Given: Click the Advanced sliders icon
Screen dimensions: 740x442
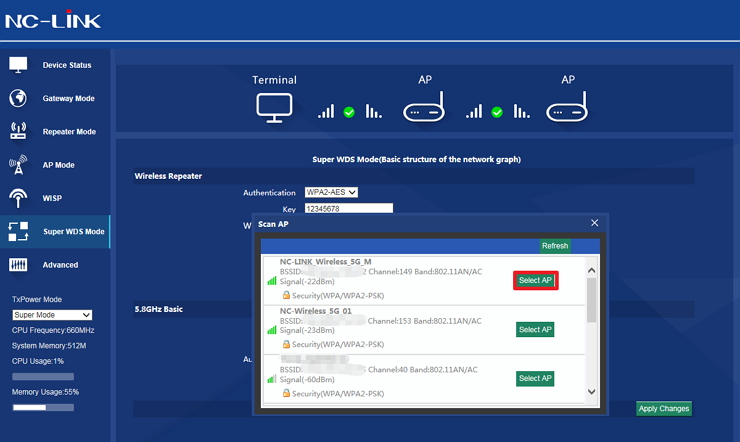Looking at the screenshot, I should [x=18, y=265].
